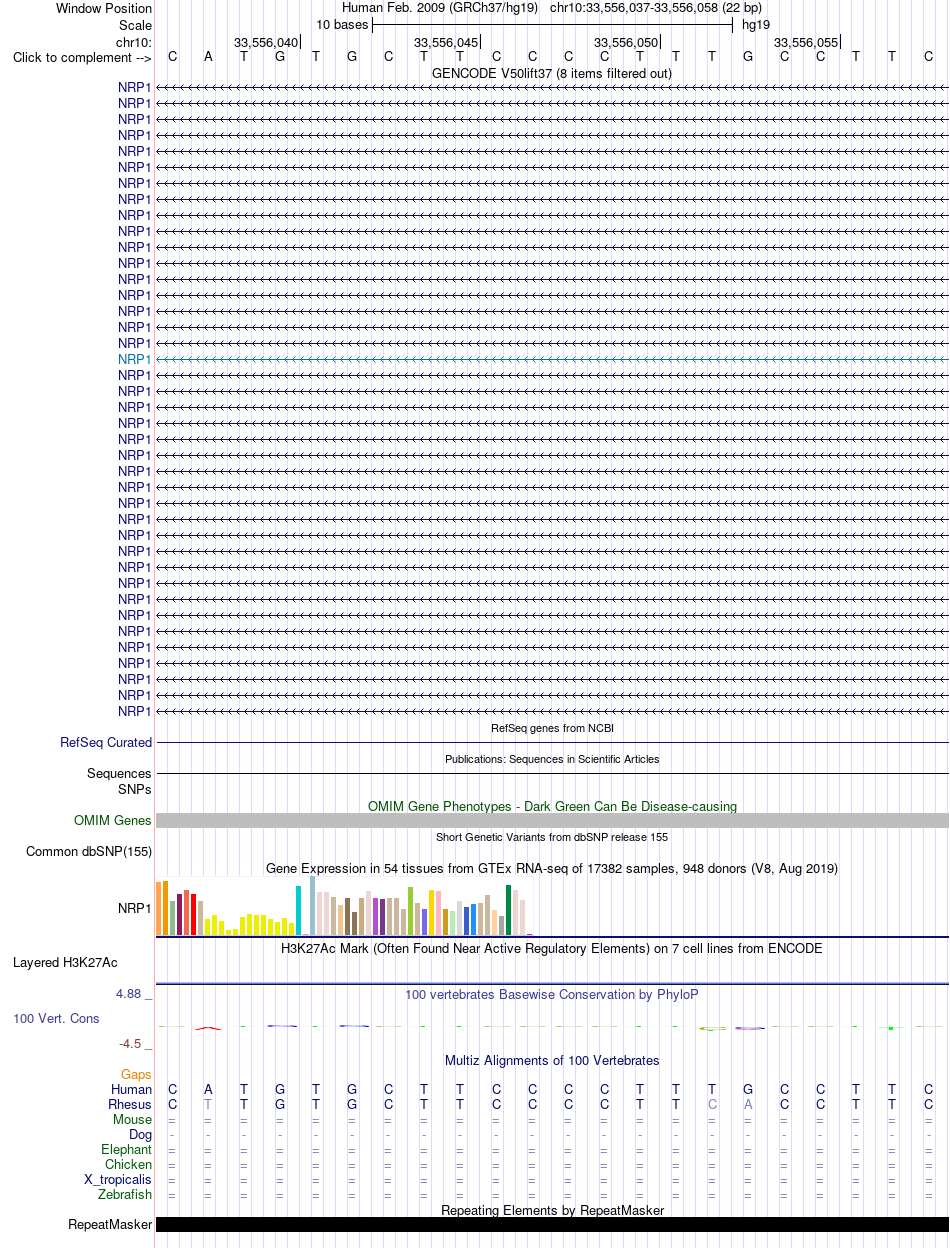Click the gray mismatched 'A' base in Rhesus row

coord(748,1104)
